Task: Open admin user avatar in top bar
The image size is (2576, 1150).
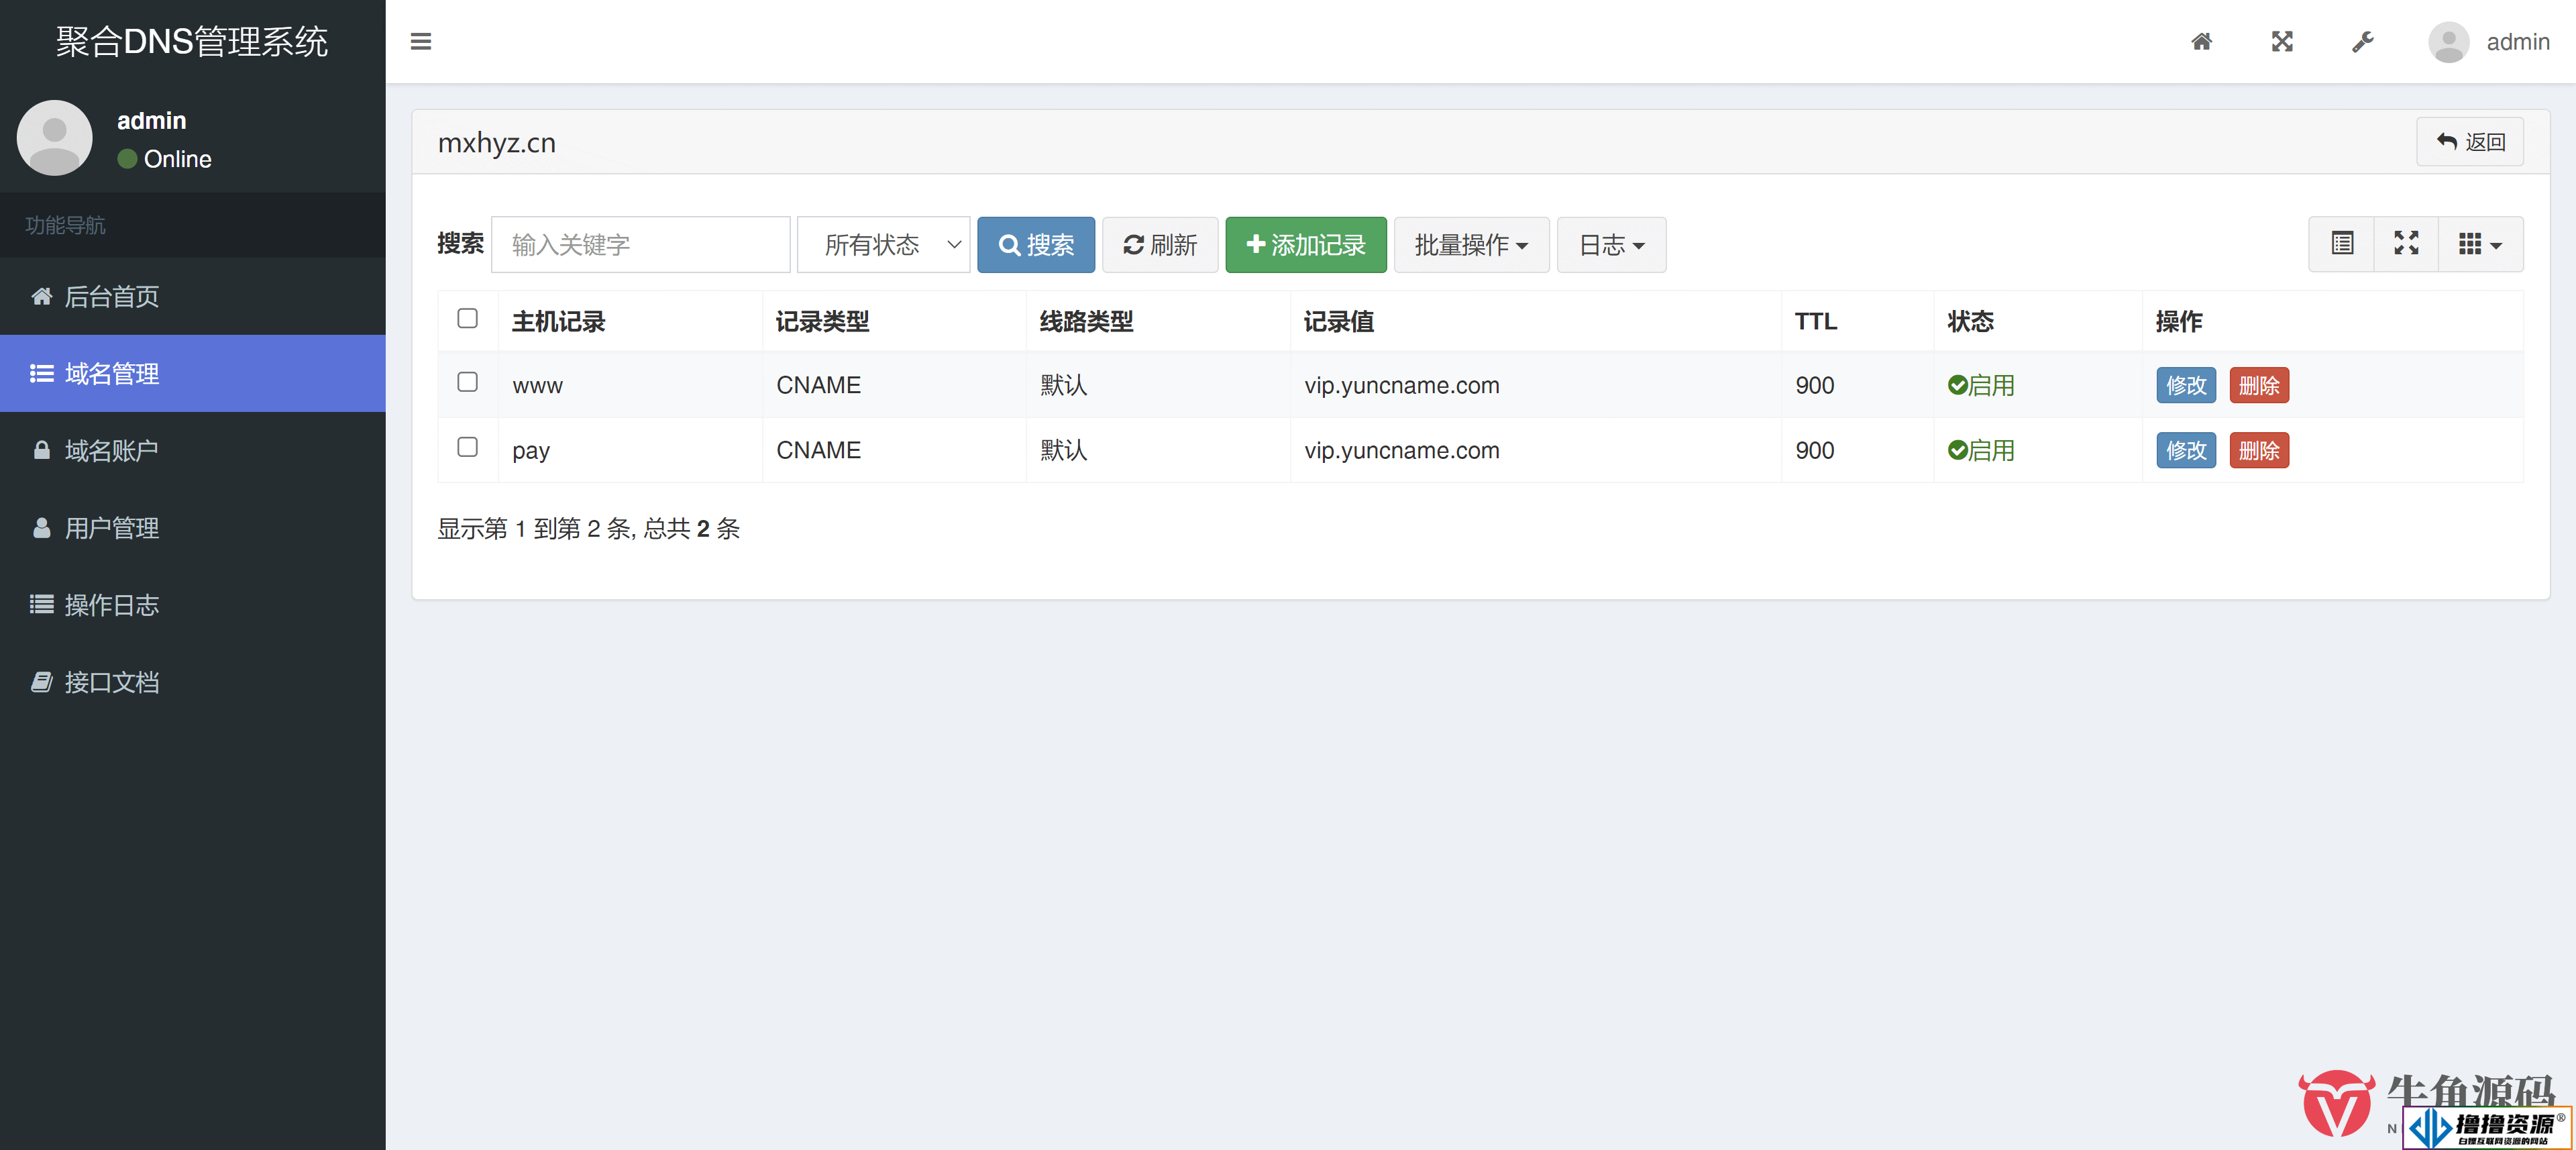Action: click(2448, 42)
